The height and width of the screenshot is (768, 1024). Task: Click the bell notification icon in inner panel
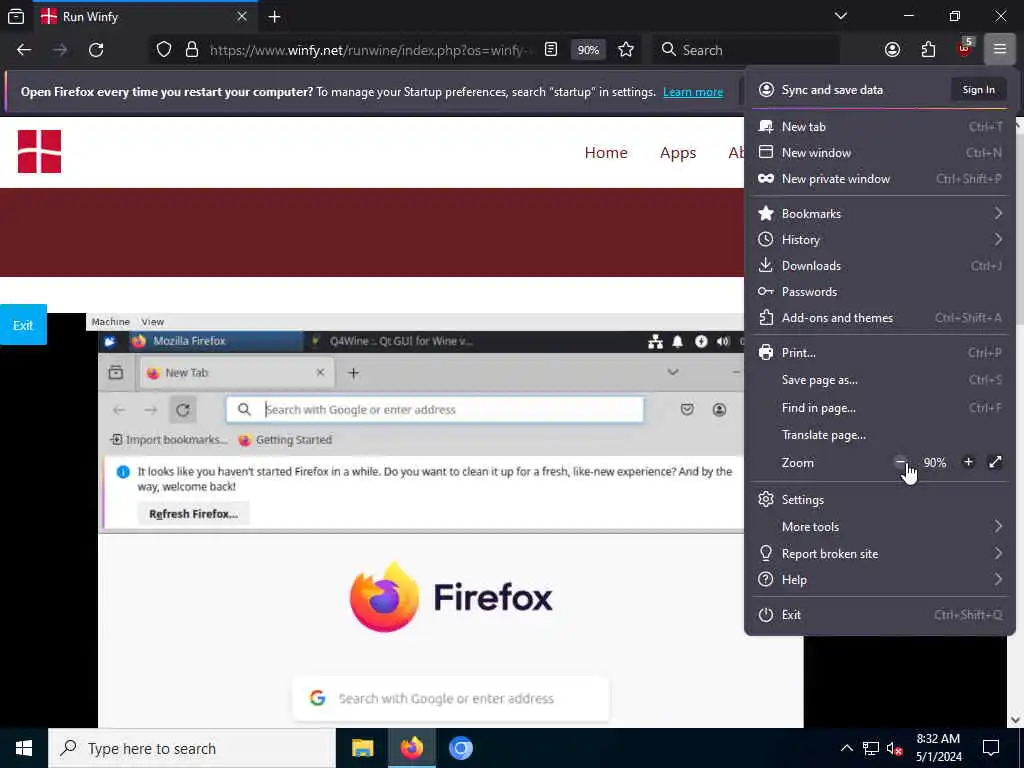pyautogui.click(x=678, y=341)
